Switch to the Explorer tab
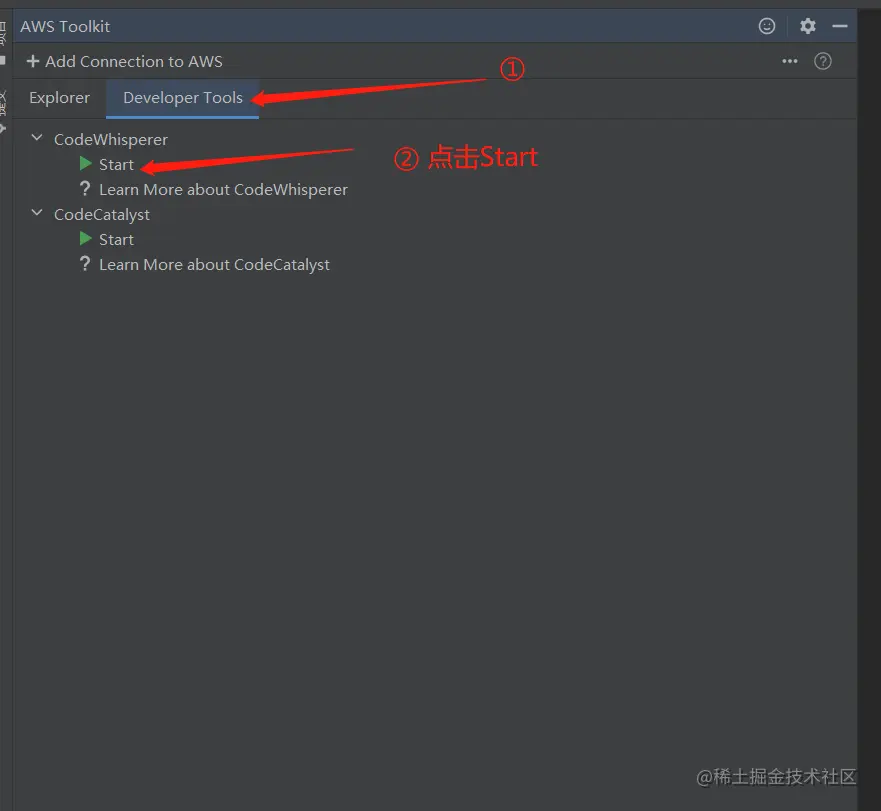 [x=59, y=98]
